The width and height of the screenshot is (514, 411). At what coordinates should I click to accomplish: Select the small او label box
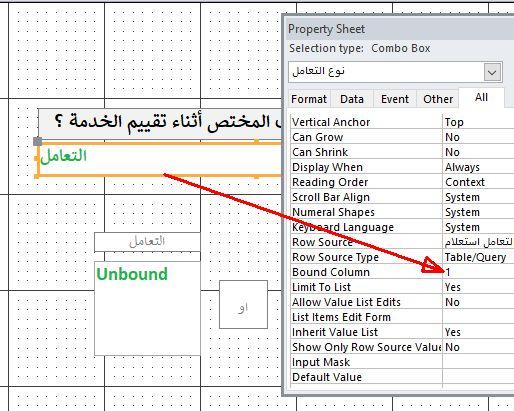243,304
